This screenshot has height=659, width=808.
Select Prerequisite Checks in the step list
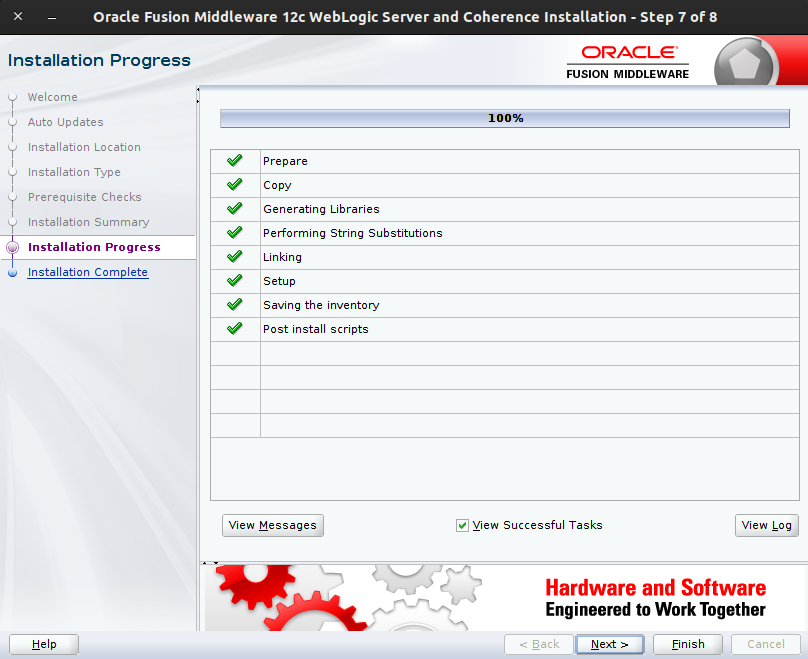84,197
